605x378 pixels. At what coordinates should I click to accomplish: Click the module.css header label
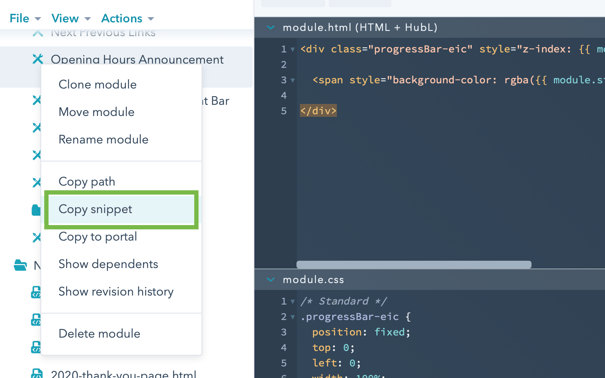313,279
